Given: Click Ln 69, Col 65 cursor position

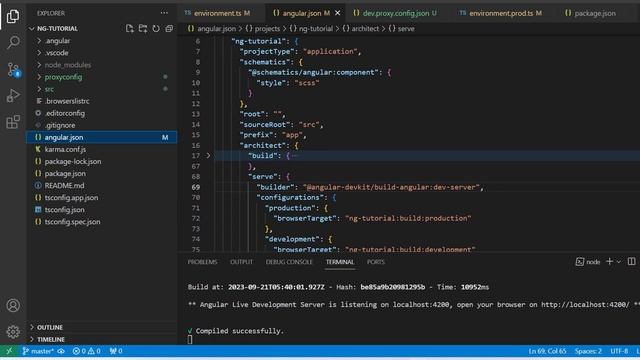Looking at the screenshot, I should point(547,351).
